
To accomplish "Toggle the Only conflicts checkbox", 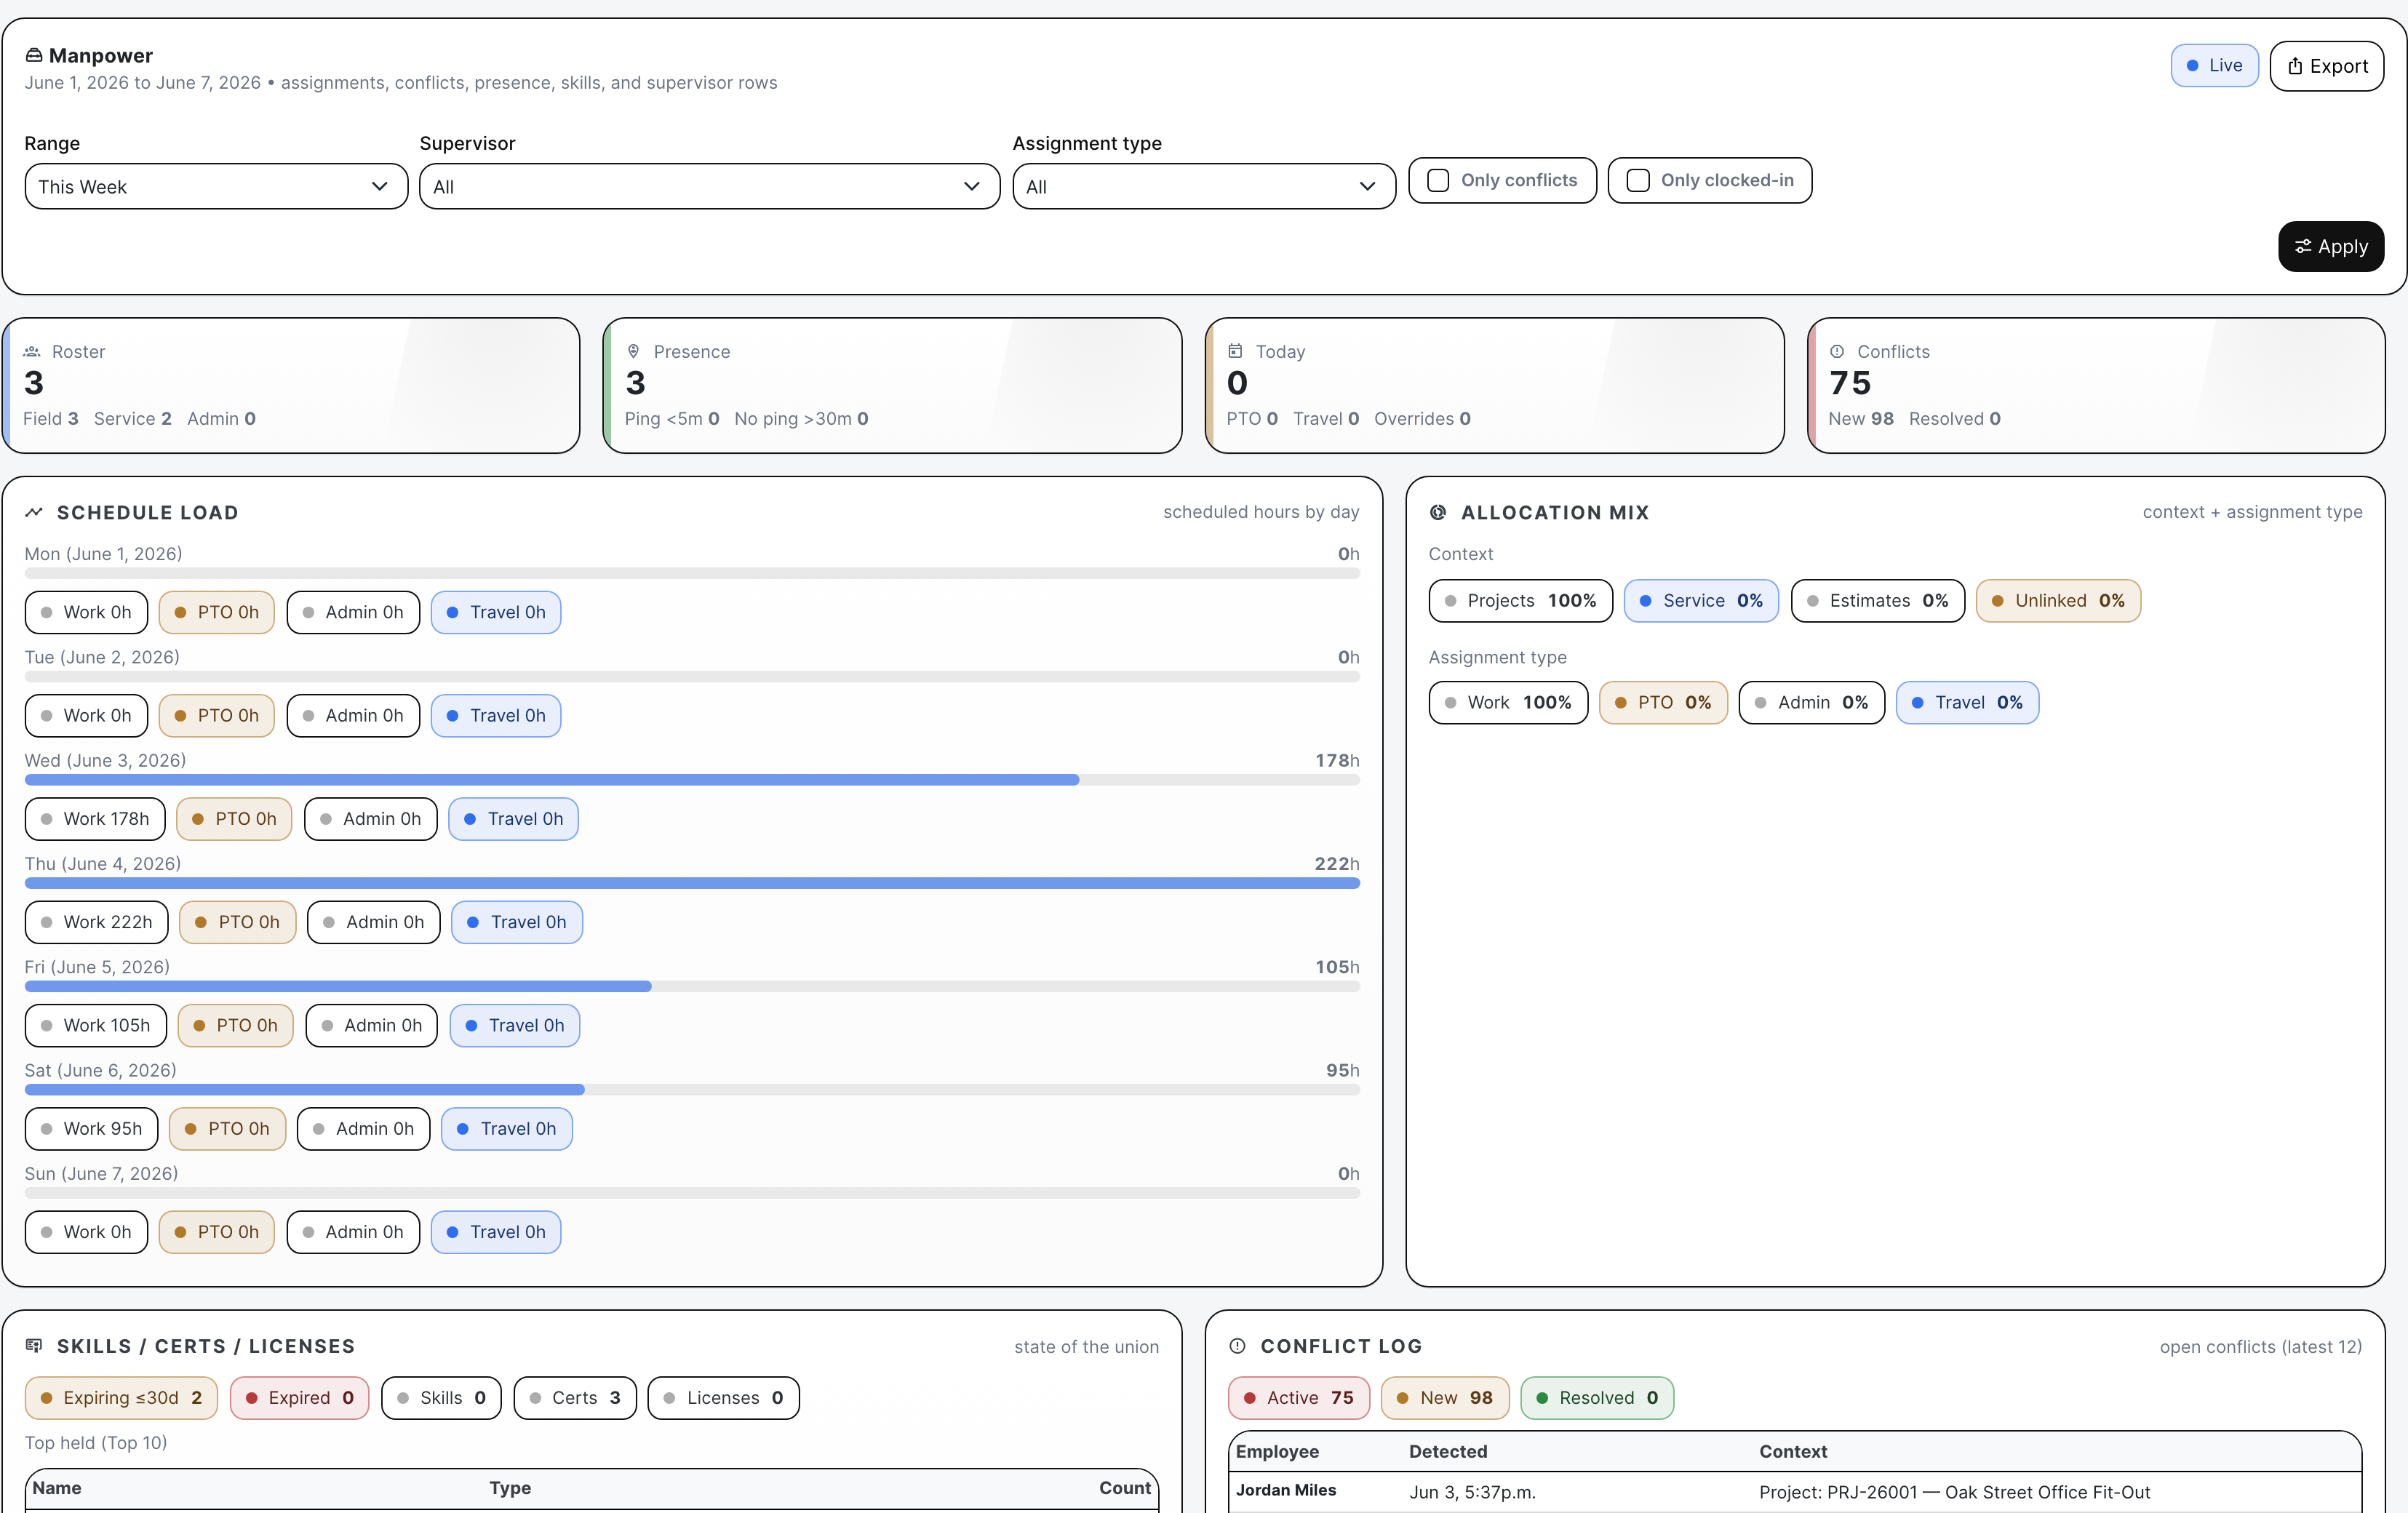I will [1438, 181].
